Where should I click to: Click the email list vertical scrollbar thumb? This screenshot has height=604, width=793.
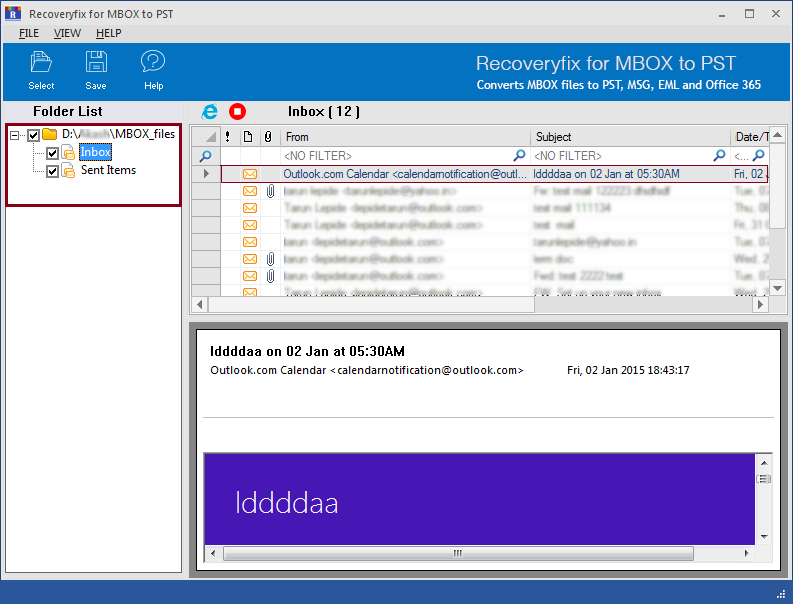(777, 186)
